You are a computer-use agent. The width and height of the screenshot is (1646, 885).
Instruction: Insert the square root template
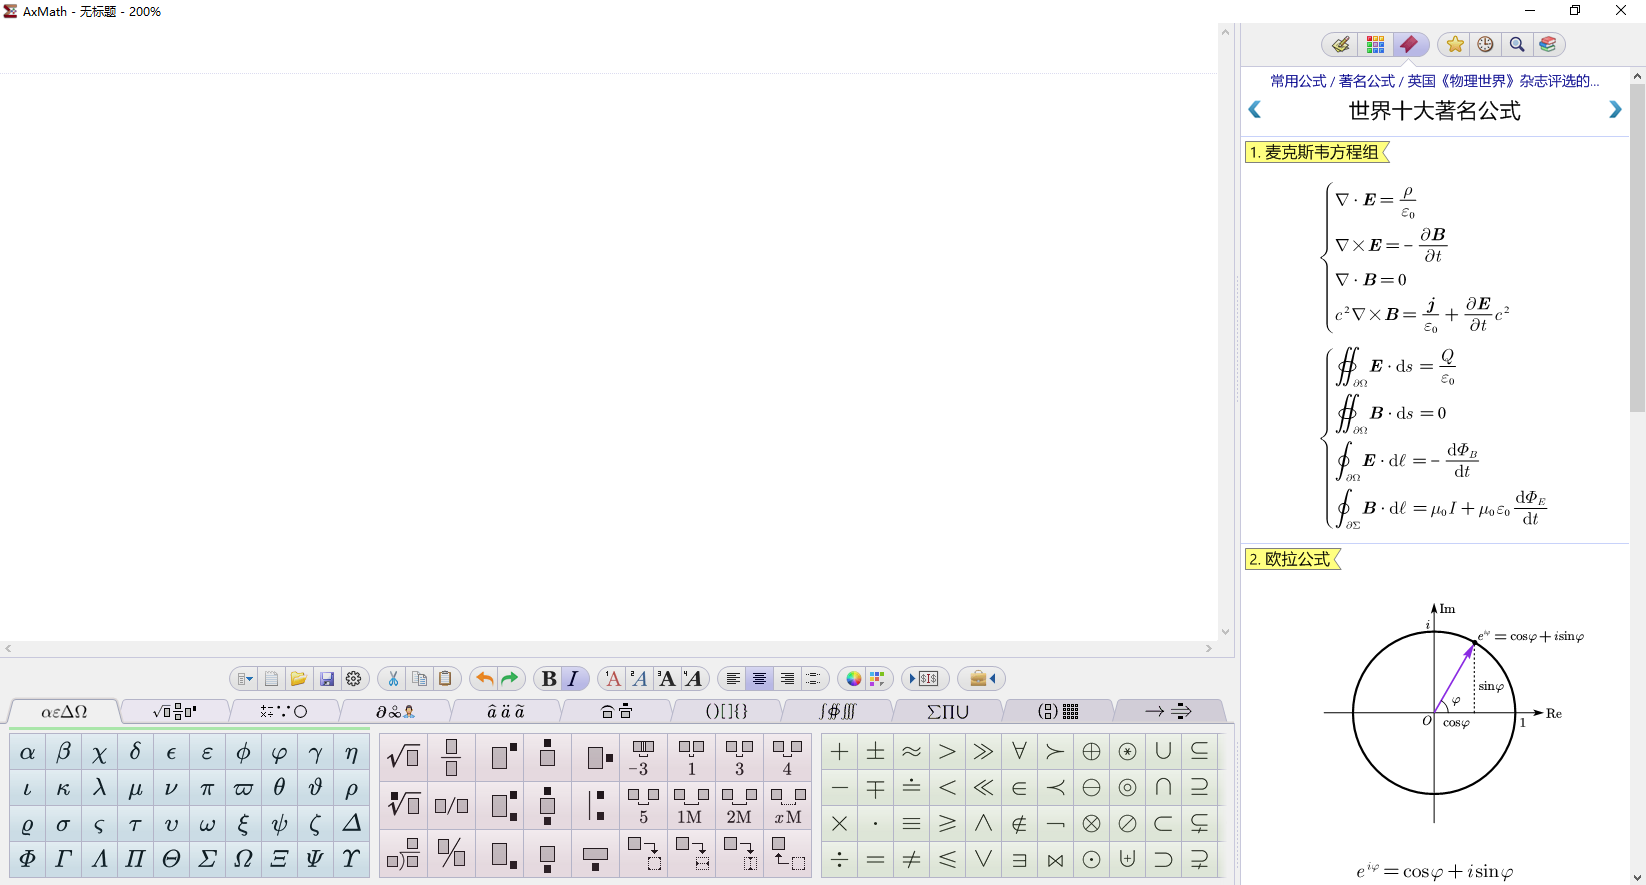(x=403, y=756)
